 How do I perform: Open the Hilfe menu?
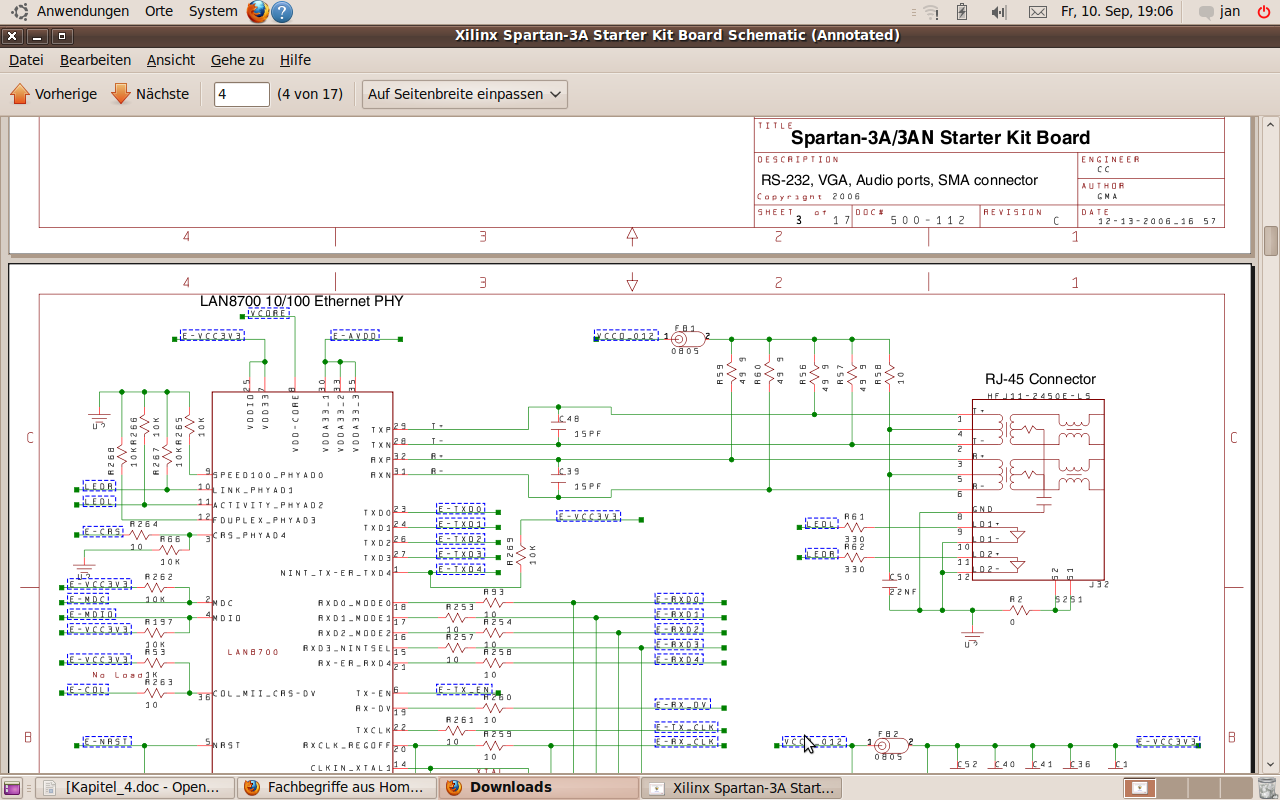[295, 60]
